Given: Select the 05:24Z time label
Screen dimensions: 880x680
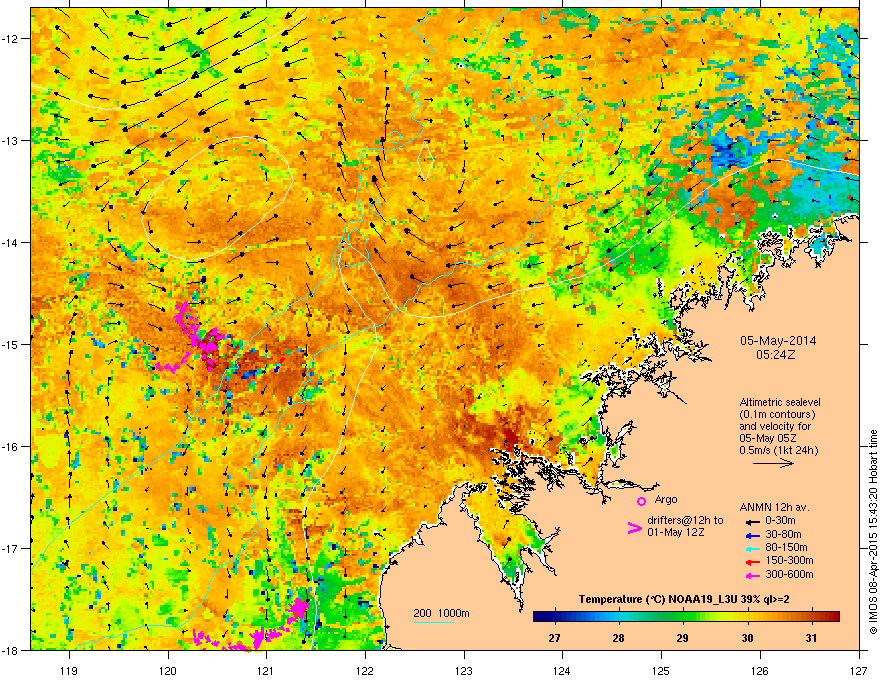Looking at the screenshot, I should [x=776, y=355].
